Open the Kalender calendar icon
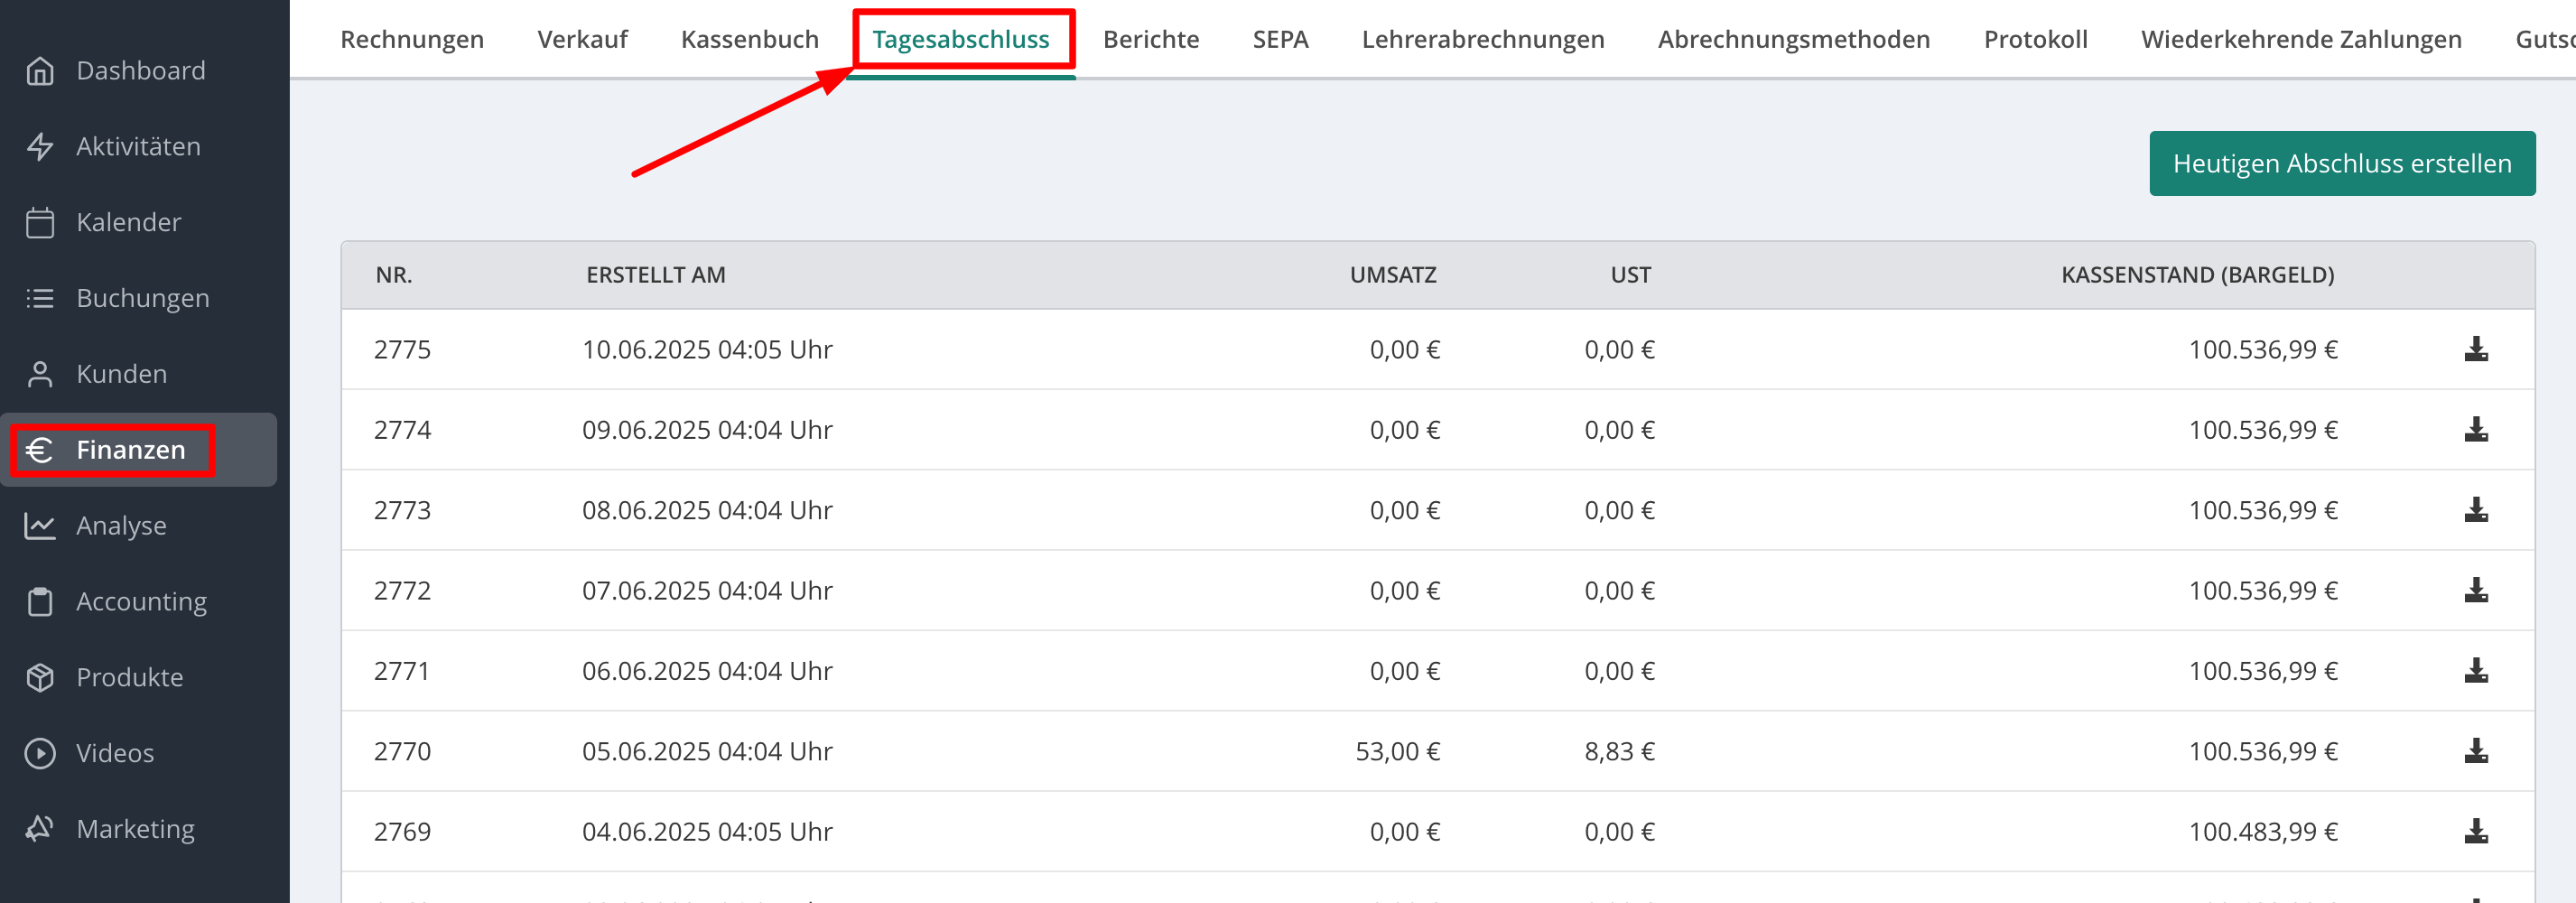 coord(40,222)
